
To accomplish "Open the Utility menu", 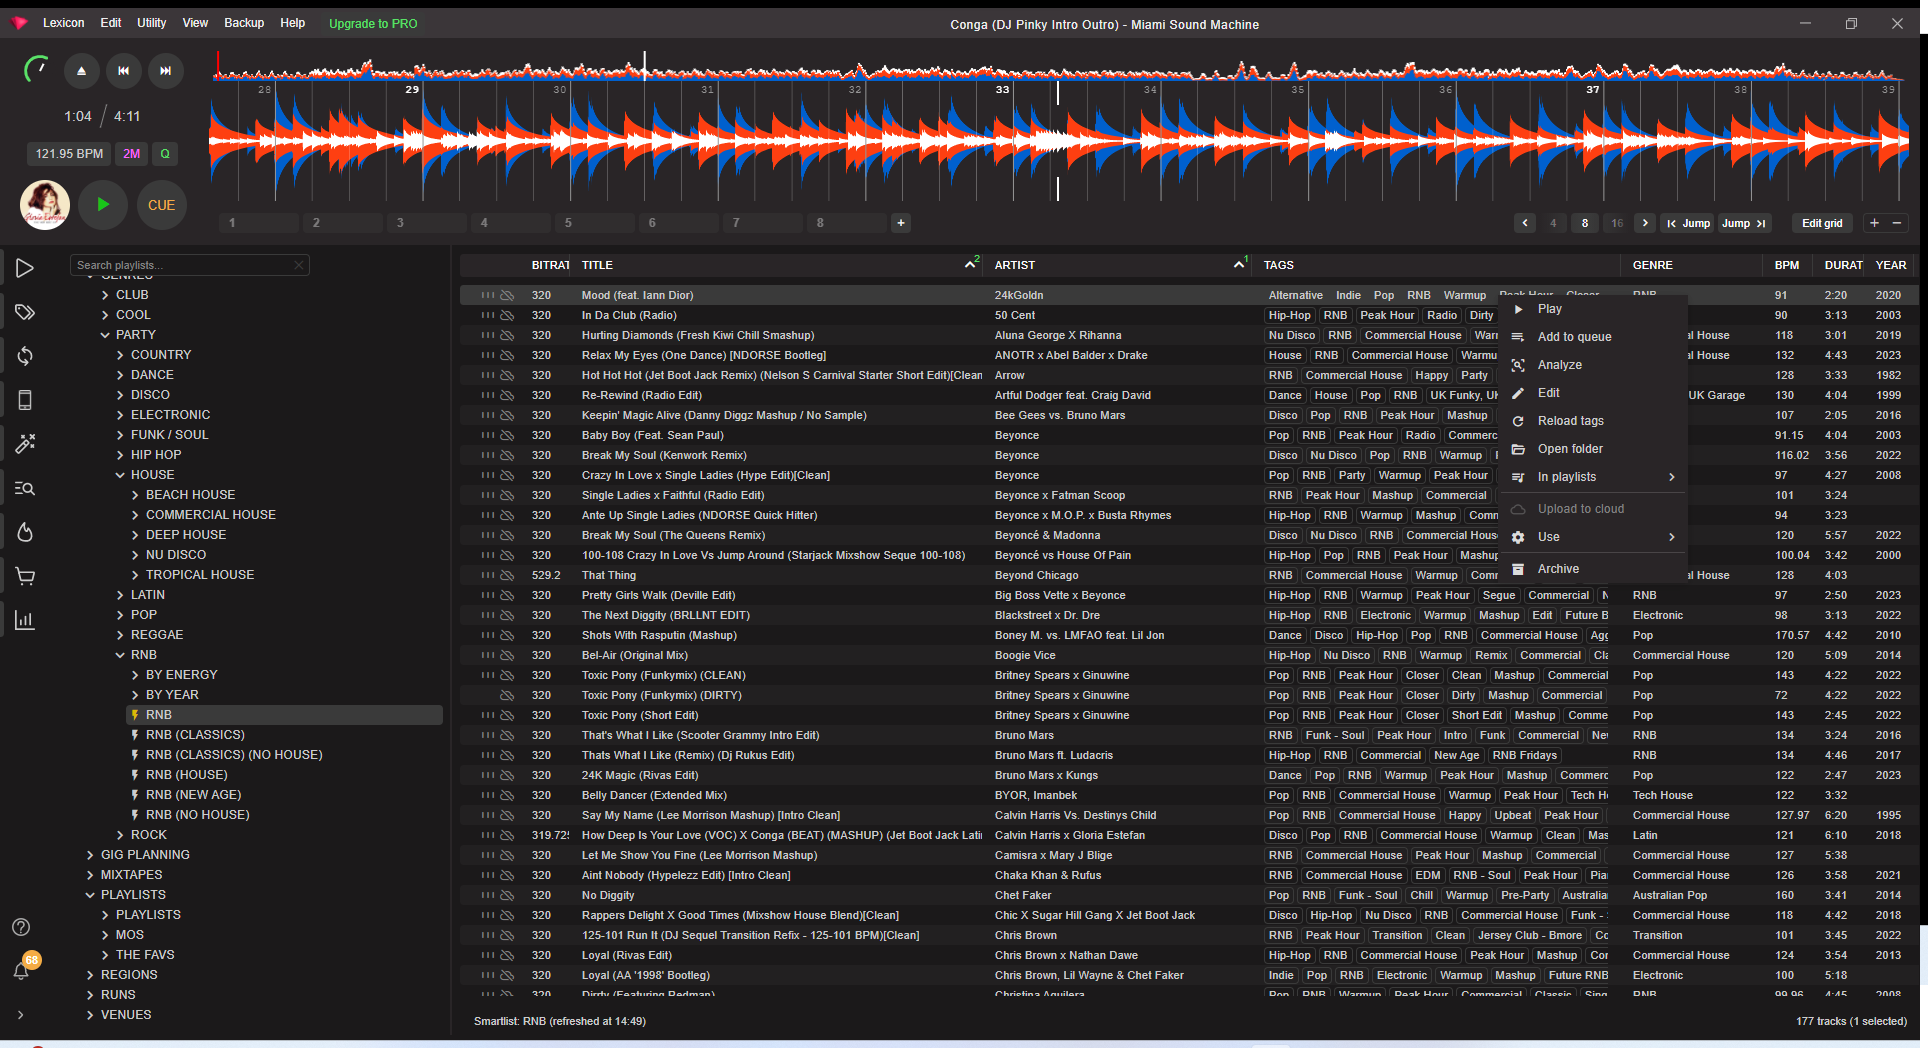I will click(152, 23).
